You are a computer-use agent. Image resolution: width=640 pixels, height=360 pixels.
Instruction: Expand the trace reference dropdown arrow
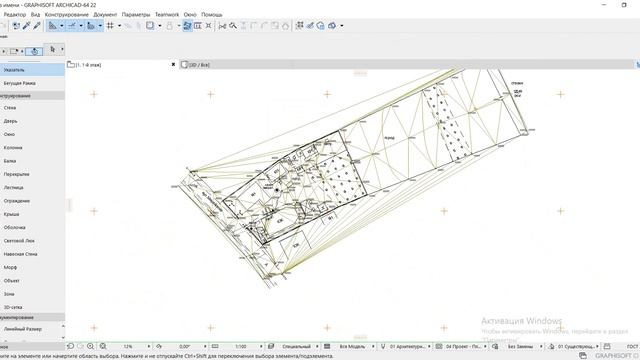tap(160, 26)
